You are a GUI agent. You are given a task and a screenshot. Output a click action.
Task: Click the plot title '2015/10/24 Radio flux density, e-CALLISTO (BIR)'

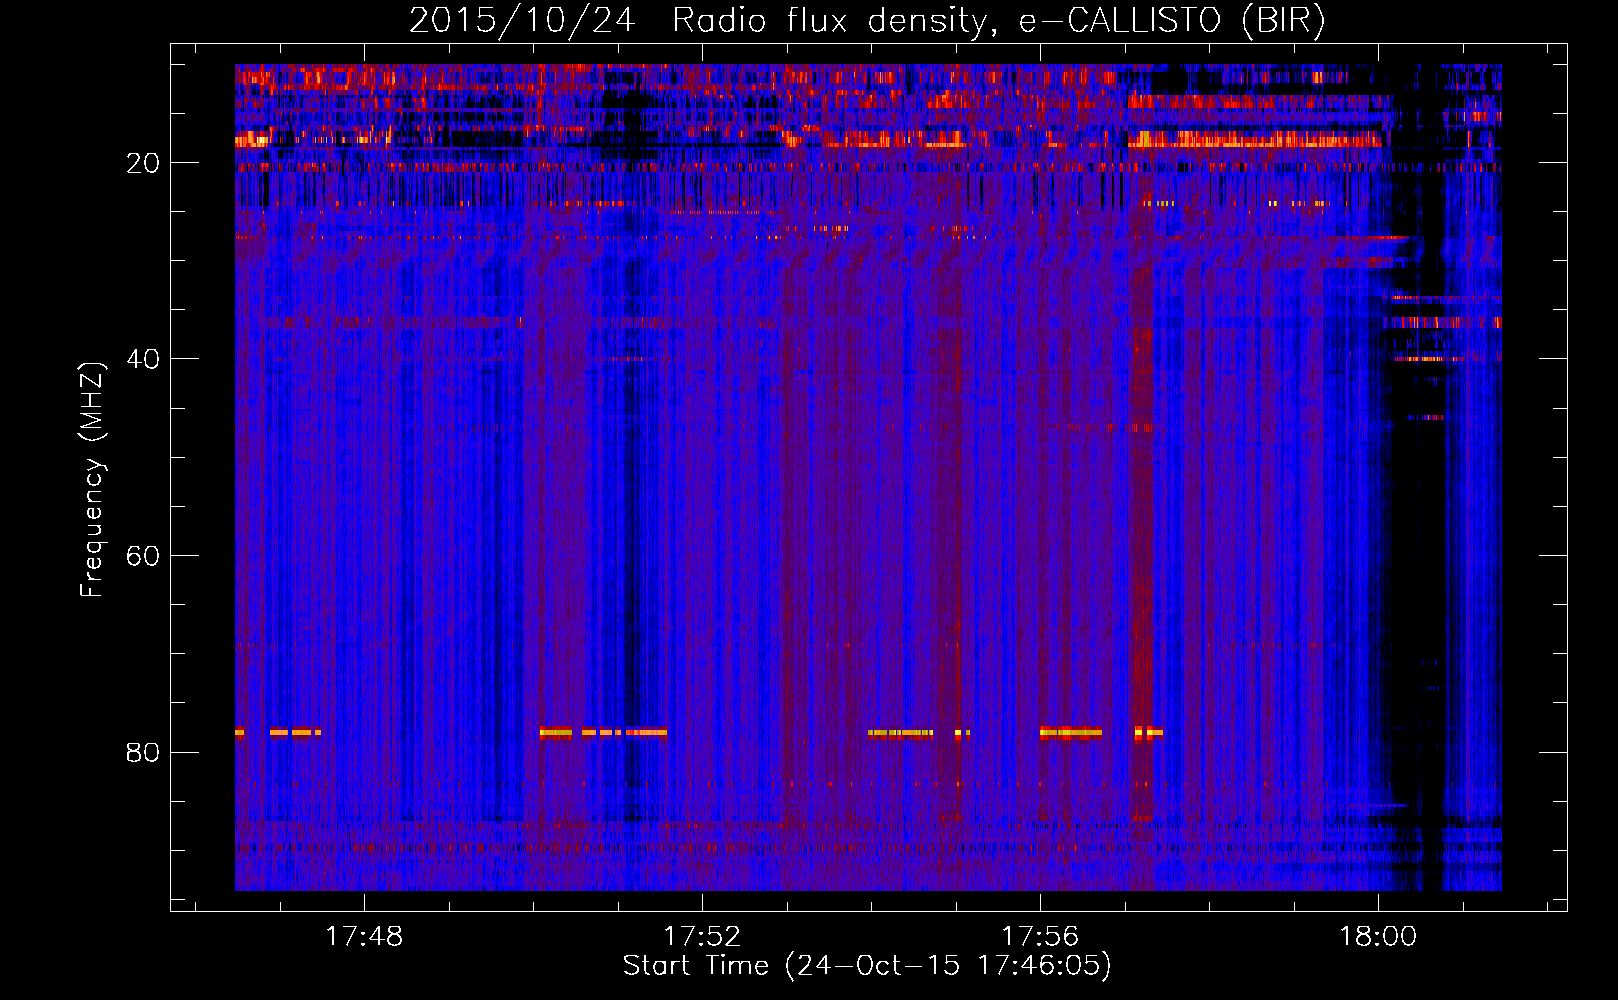[867, 20]
